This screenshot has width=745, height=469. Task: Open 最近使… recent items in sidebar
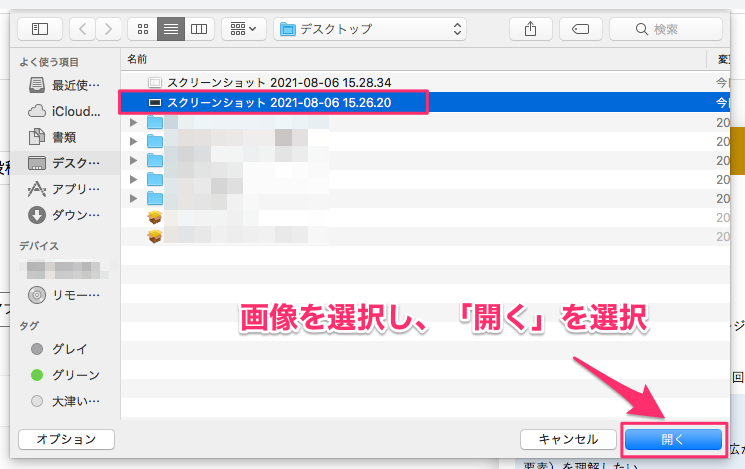tap(64, 85)
